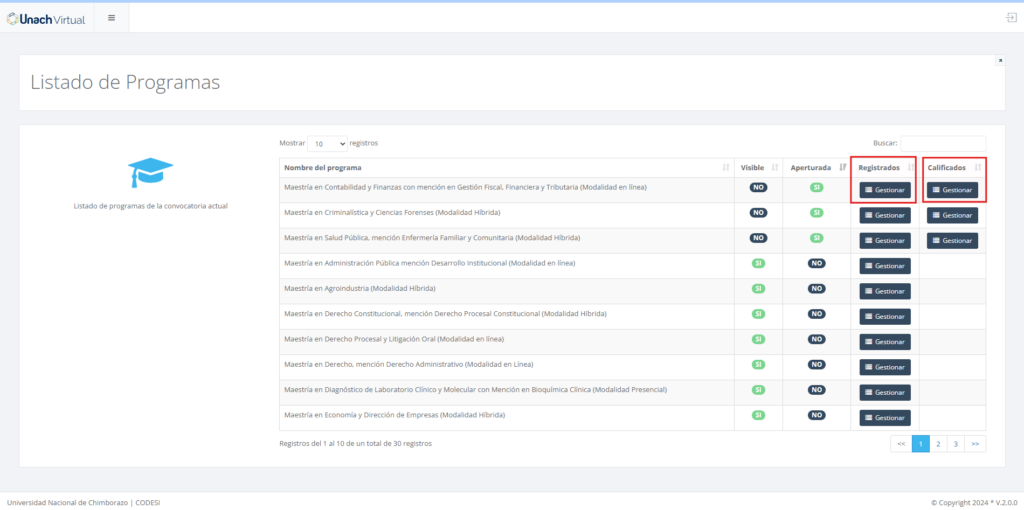The image size is (1024, 510).
Task: Close the Listado de Programas panel
Action: 1000,61
